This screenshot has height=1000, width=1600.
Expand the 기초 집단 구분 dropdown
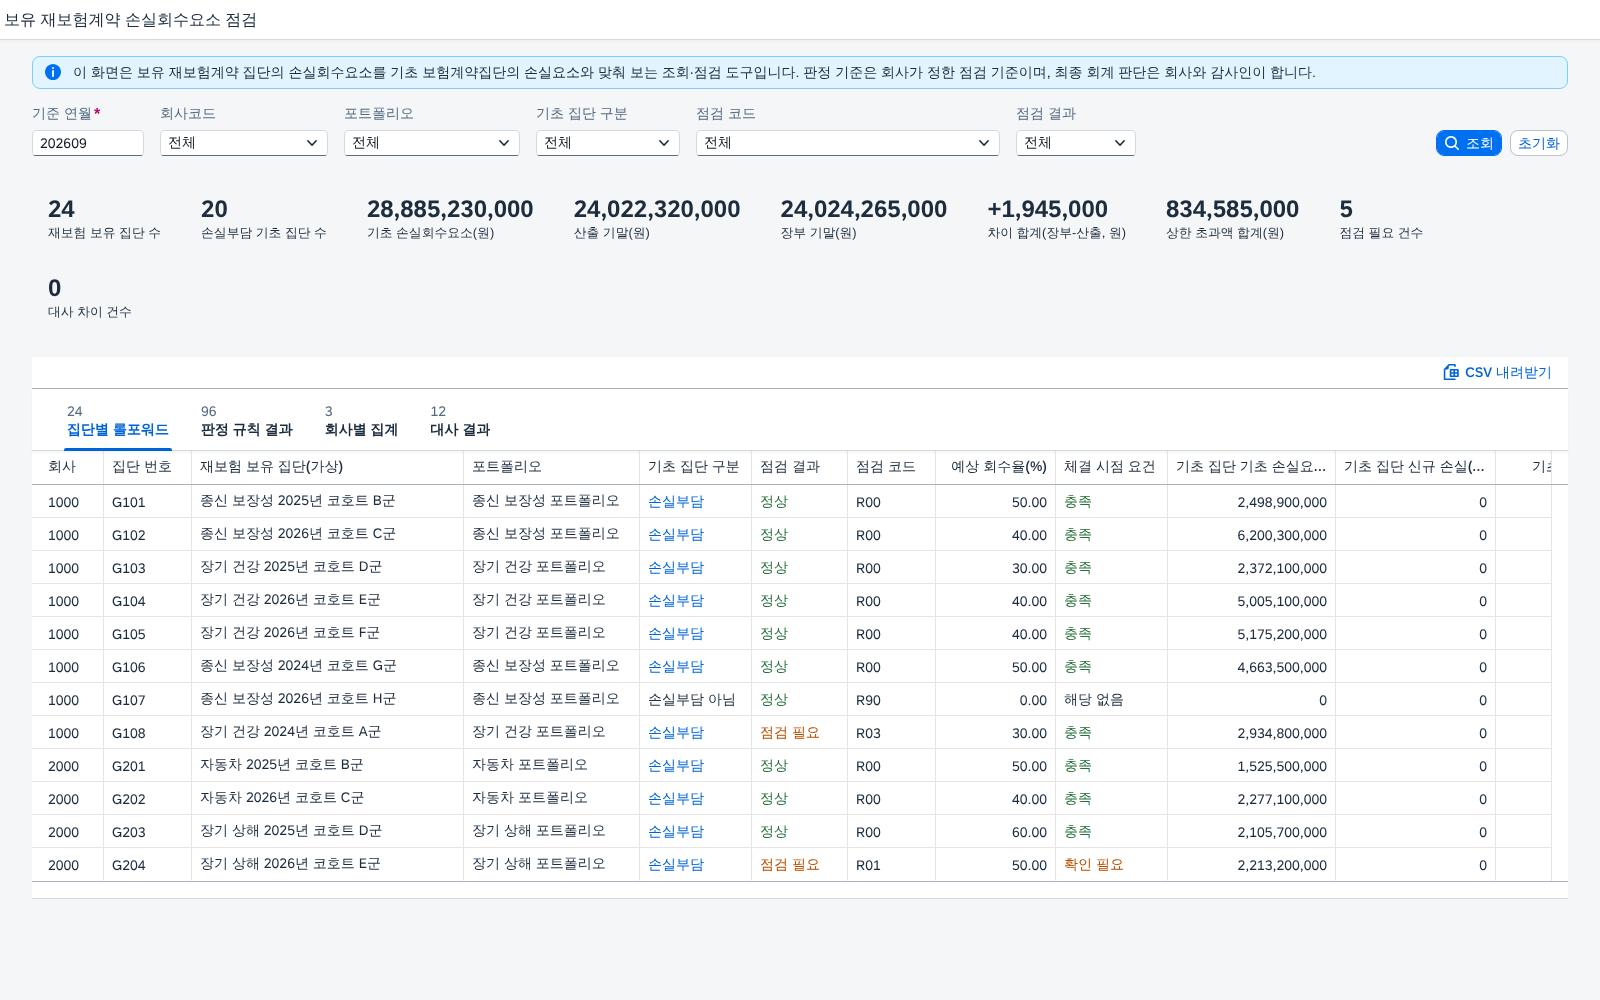coord(608,143)
